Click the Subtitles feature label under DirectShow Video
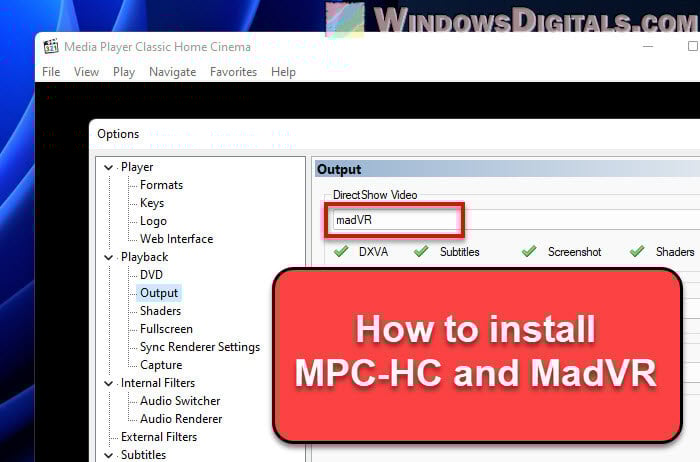This screenshot has width=700, height=462. click(x=459, y=252)
